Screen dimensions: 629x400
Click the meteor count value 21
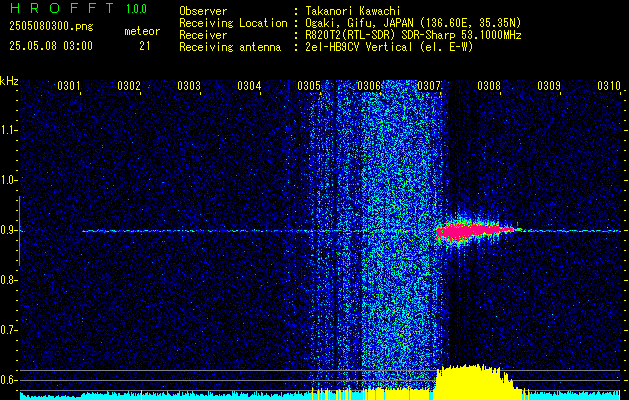click(x=145, y=46)
